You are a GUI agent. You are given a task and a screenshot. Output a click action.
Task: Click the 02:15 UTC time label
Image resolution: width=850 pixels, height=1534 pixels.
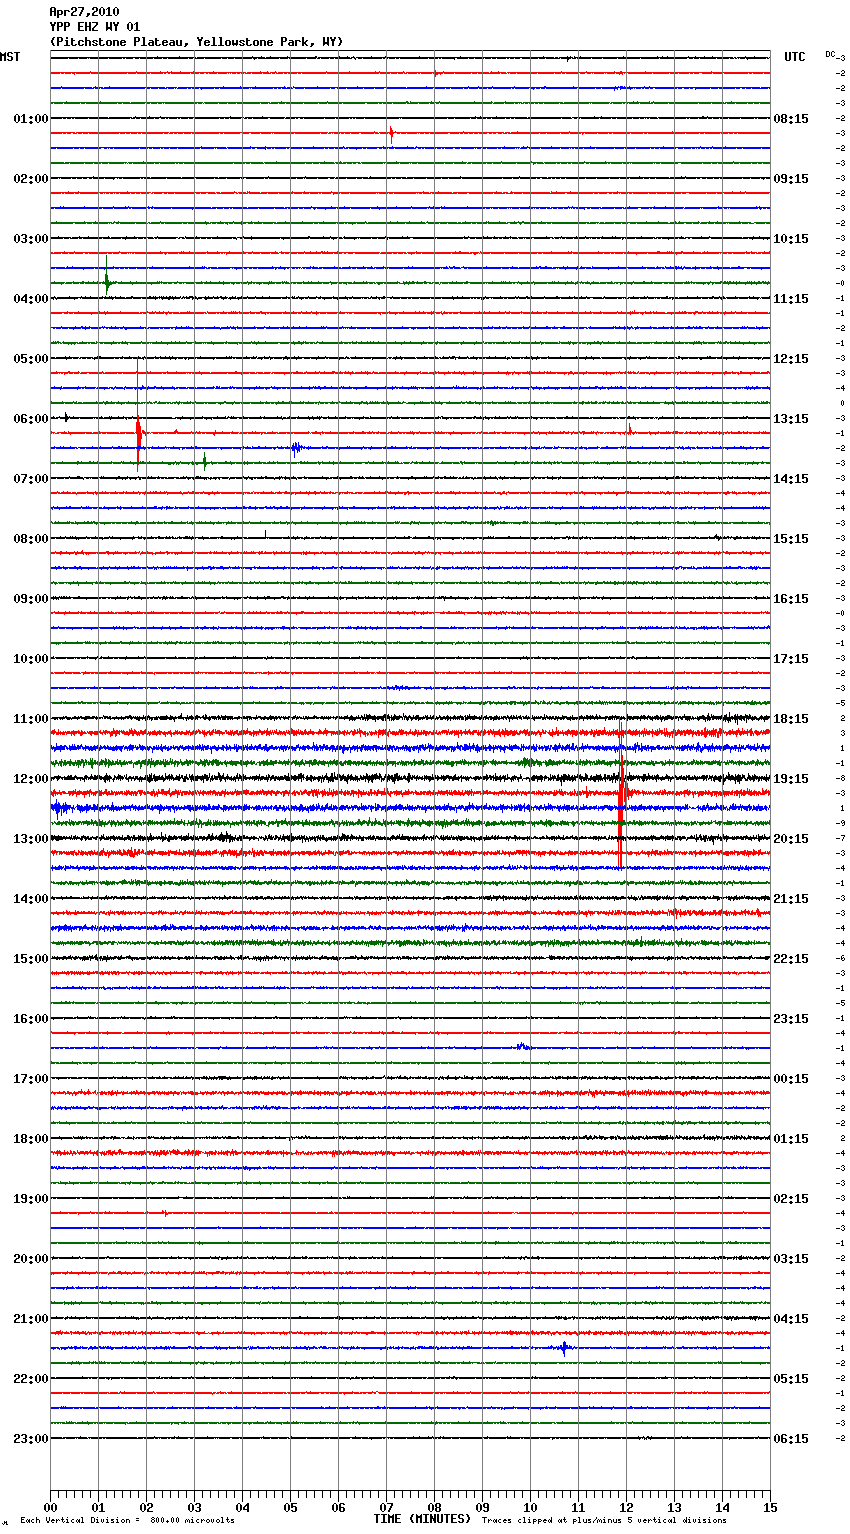[791, 1198]
